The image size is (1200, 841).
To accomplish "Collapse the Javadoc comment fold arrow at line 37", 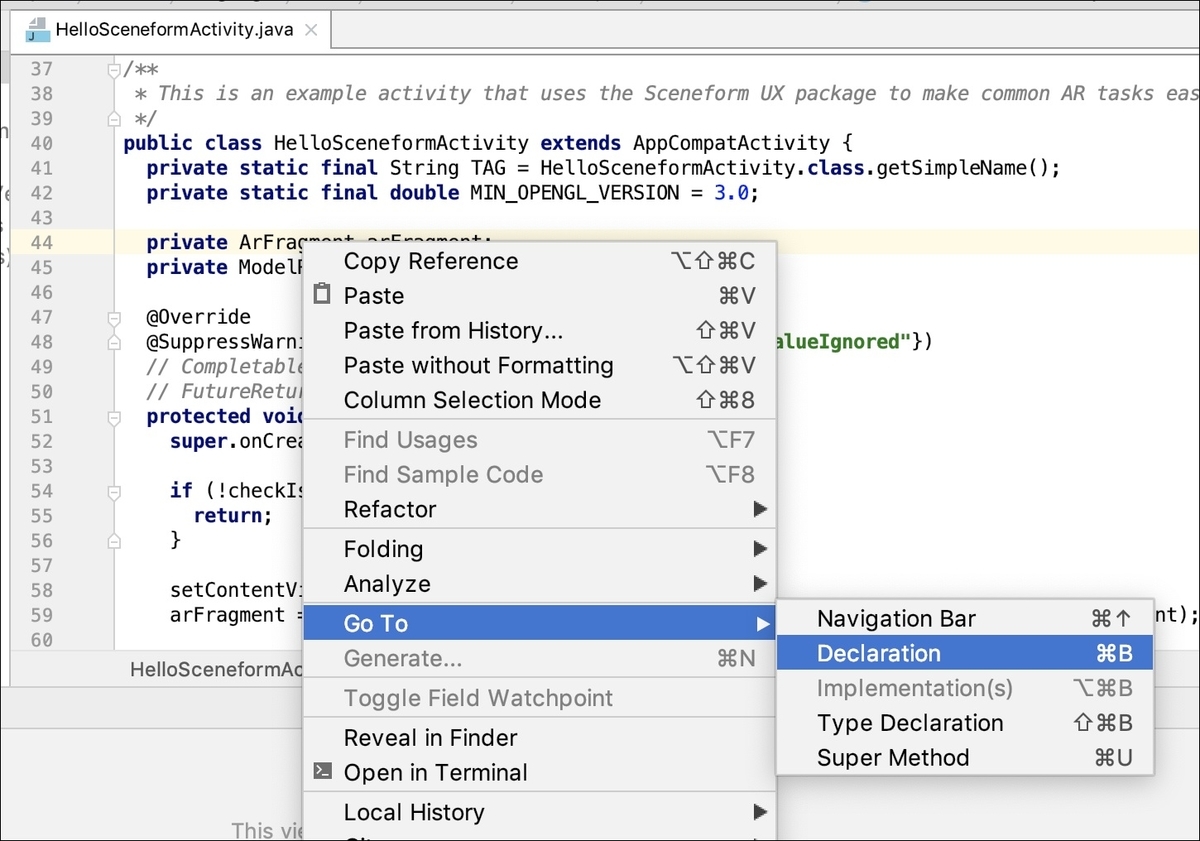I will tap(112, 68).
